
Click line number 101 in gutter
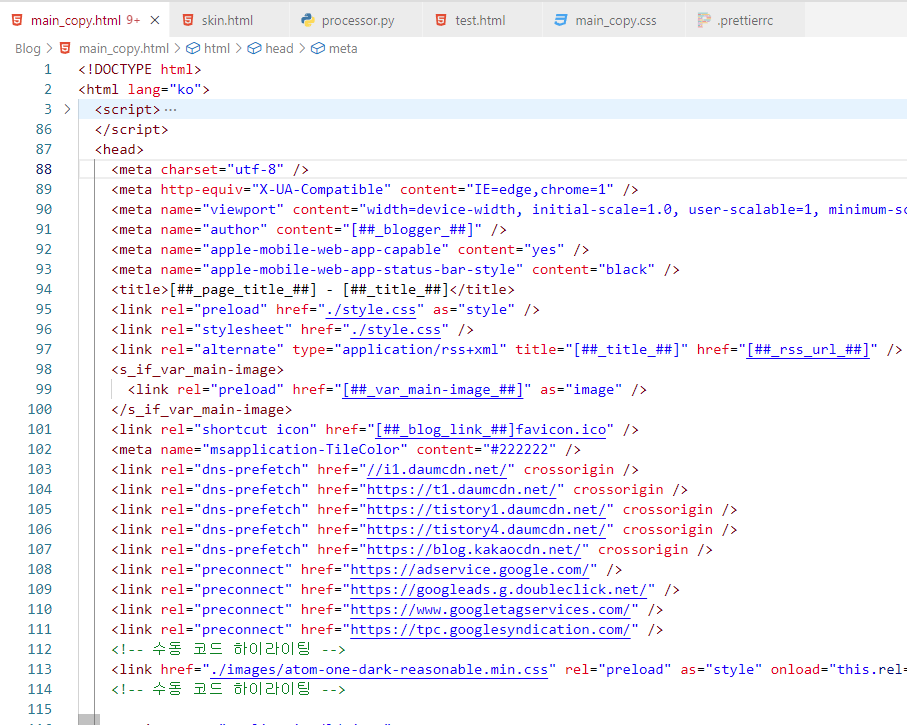tap(40, 429)
